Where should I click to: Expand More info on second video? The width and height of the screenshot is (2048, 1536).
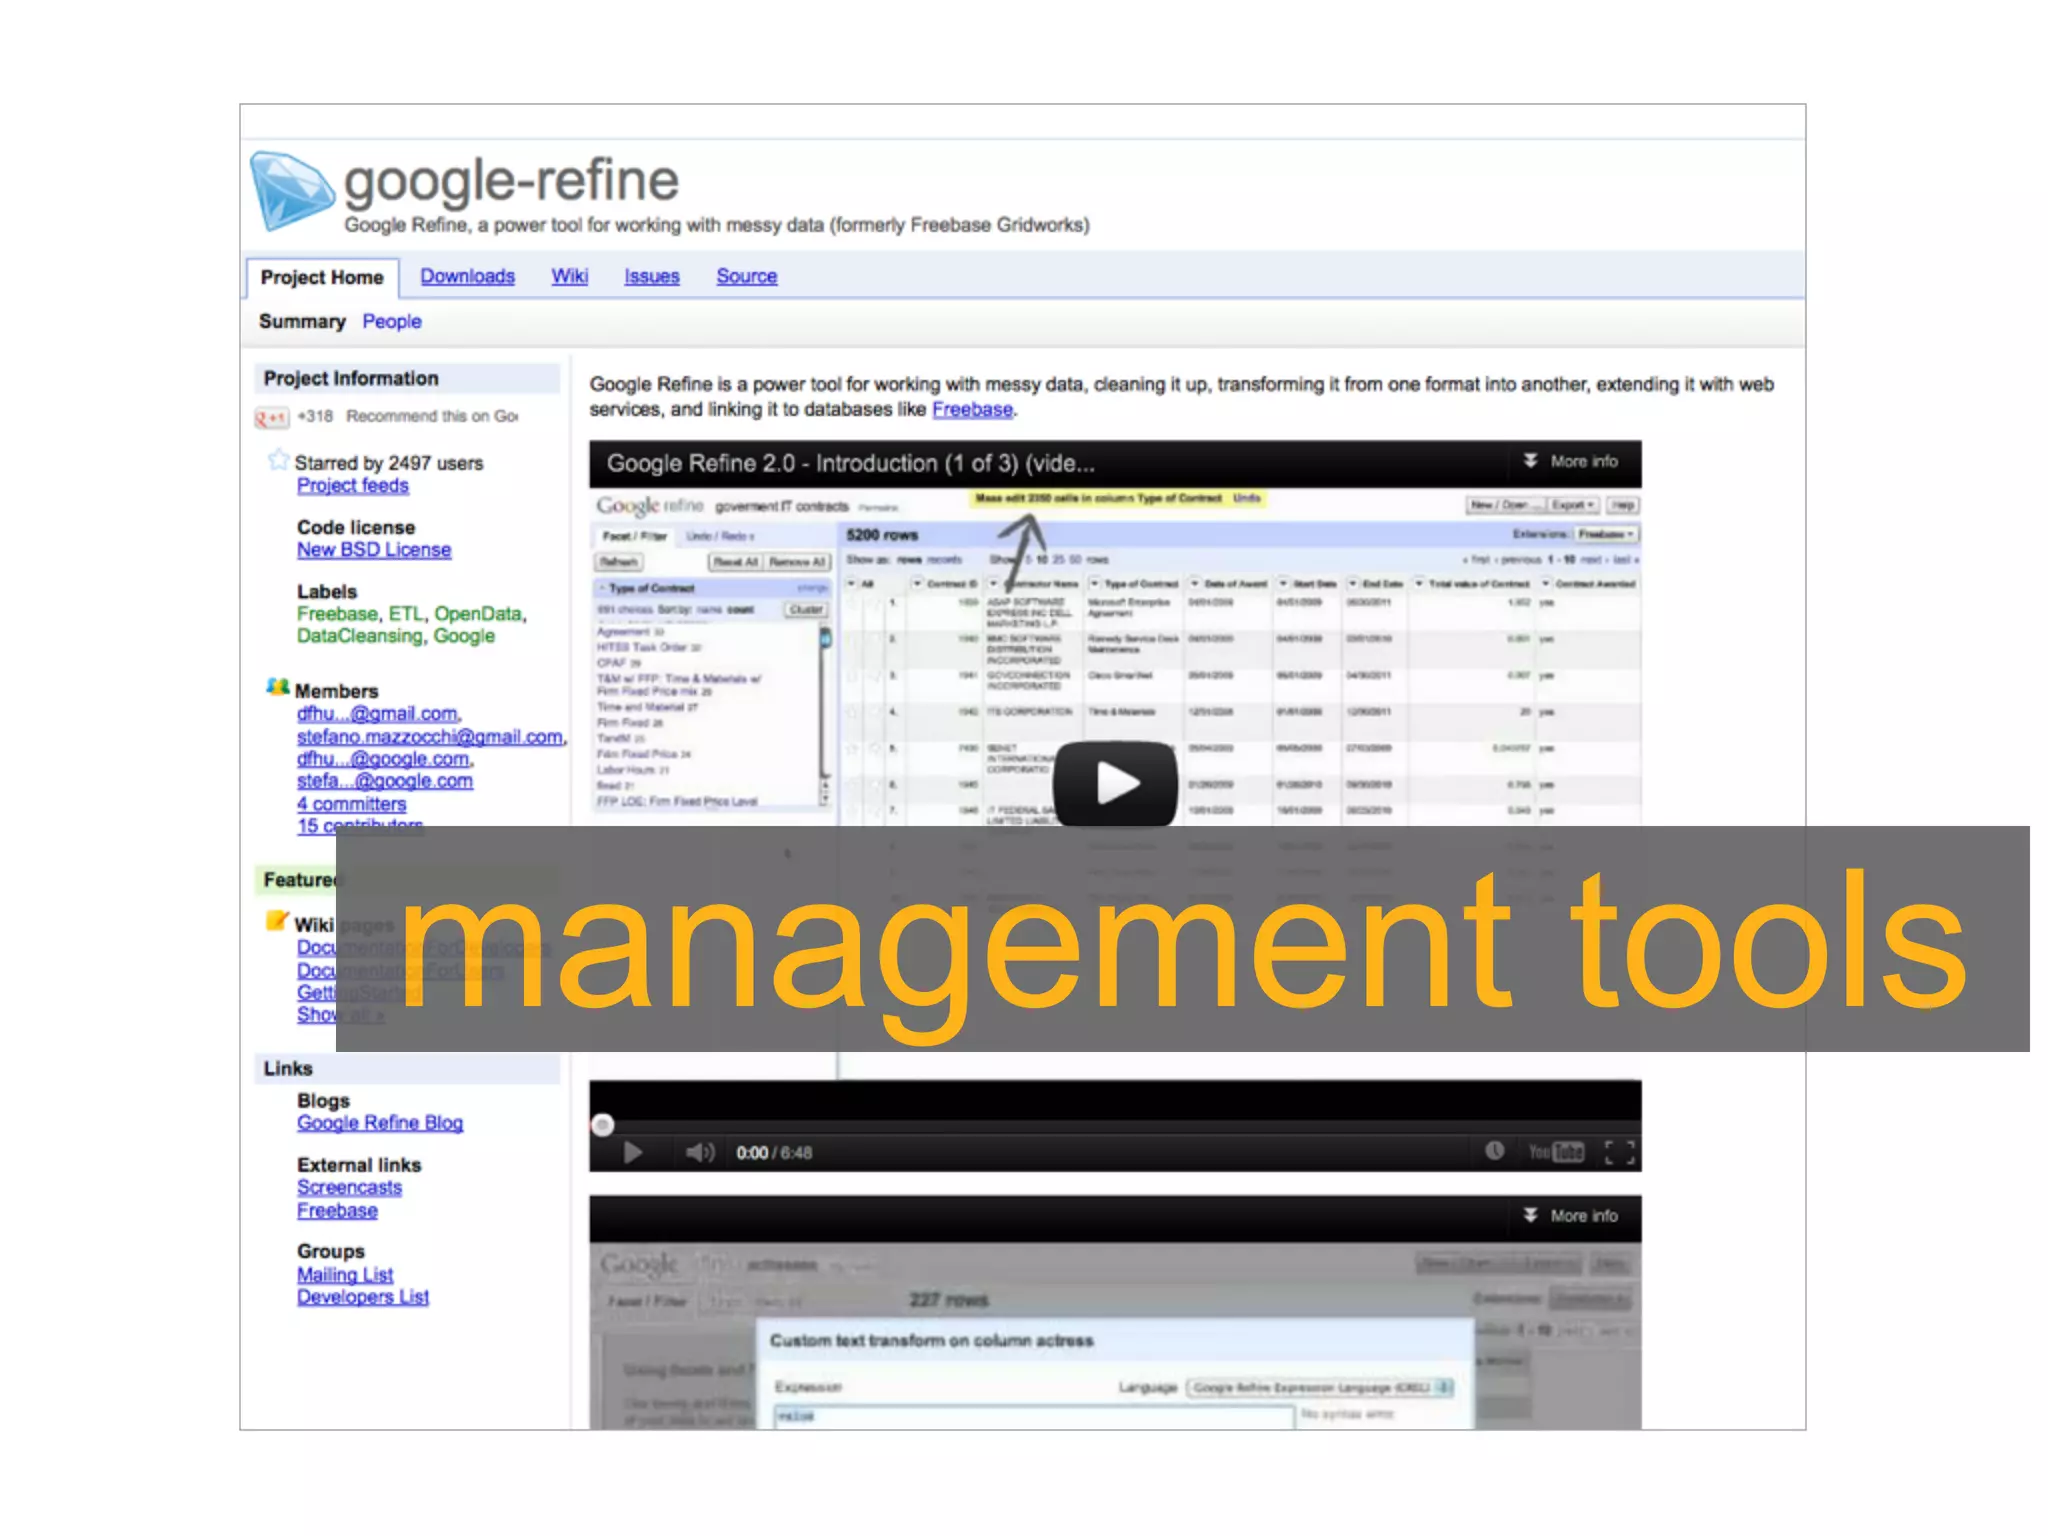click(1570, 1216)
